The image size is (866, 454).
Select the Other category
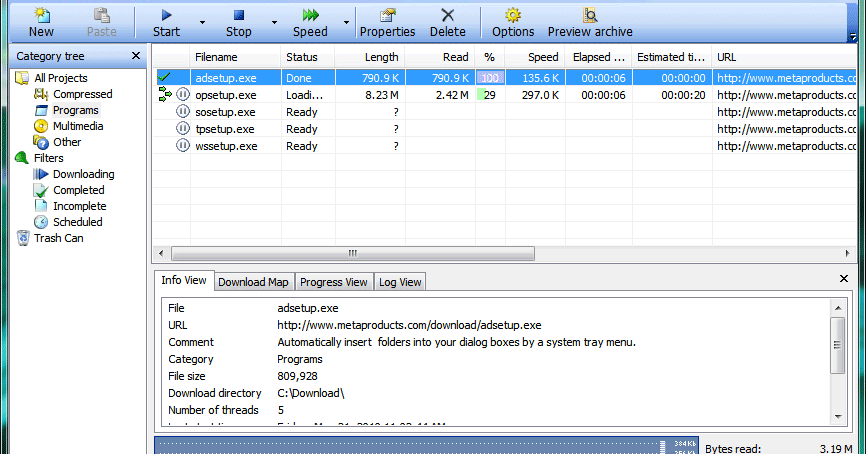click(x=67, y=142)
